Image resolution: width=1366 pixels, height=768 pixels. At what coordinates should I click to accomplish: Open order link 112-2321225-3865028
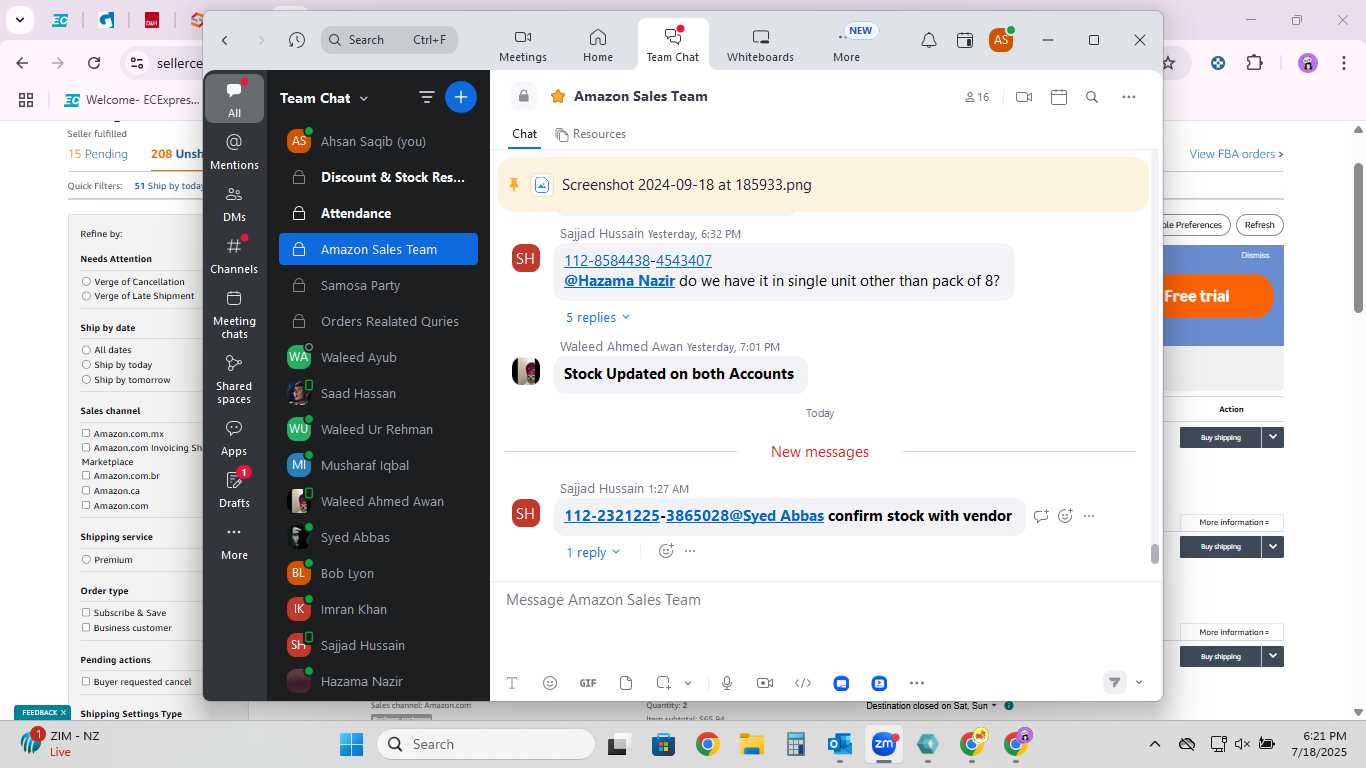pyautogui.click(x=646, y=516)
